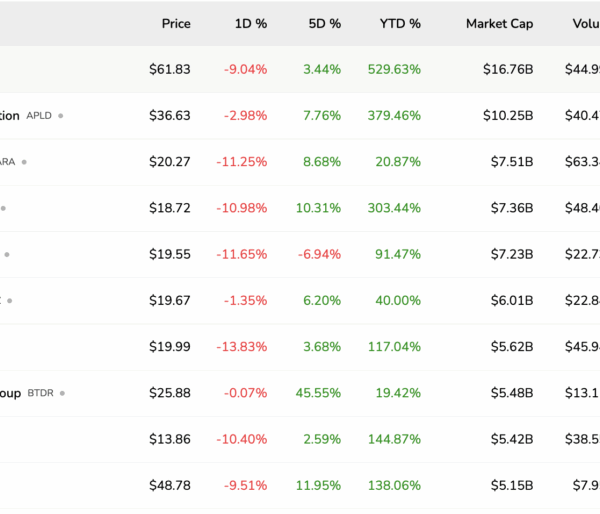Image resolution: width=600 pixels, height=514 pixels.
Task: Select the -13.83% one-day change value
Action: pos(243,346)
